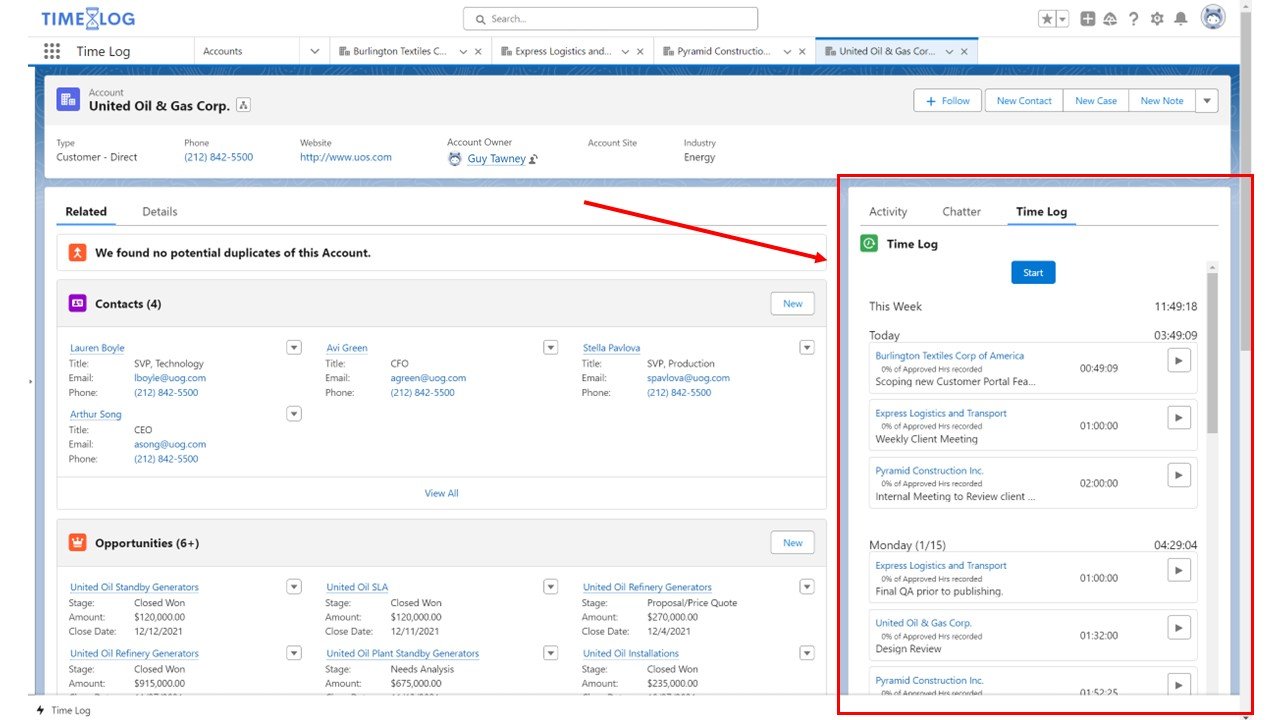Screen dimensions: 1280x720
Task: Open Stella Pavlova contact actions menu
Action: [807, 347]
